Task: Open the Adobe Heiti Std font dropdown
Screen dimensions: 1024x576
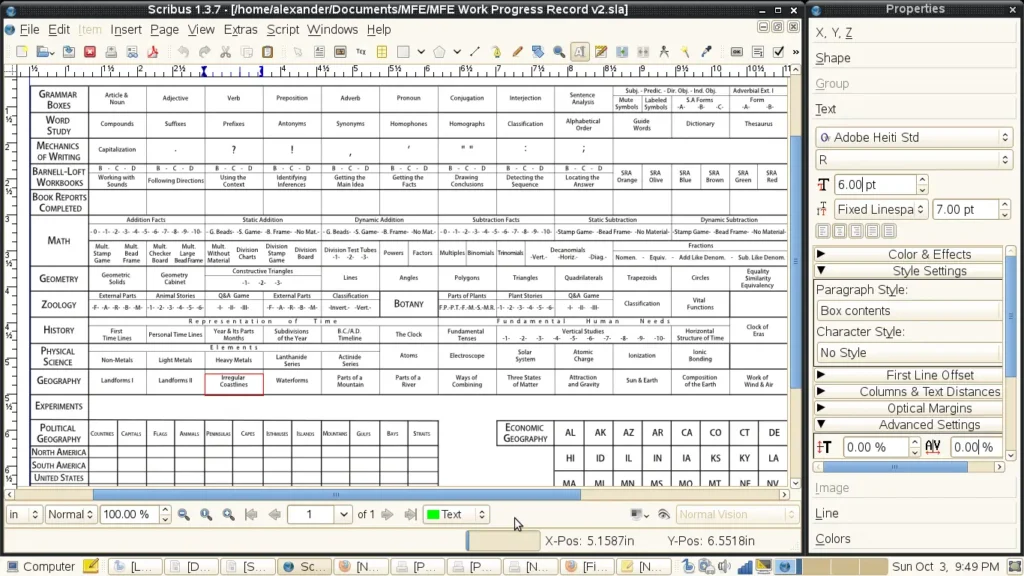Action: (913, 137)
